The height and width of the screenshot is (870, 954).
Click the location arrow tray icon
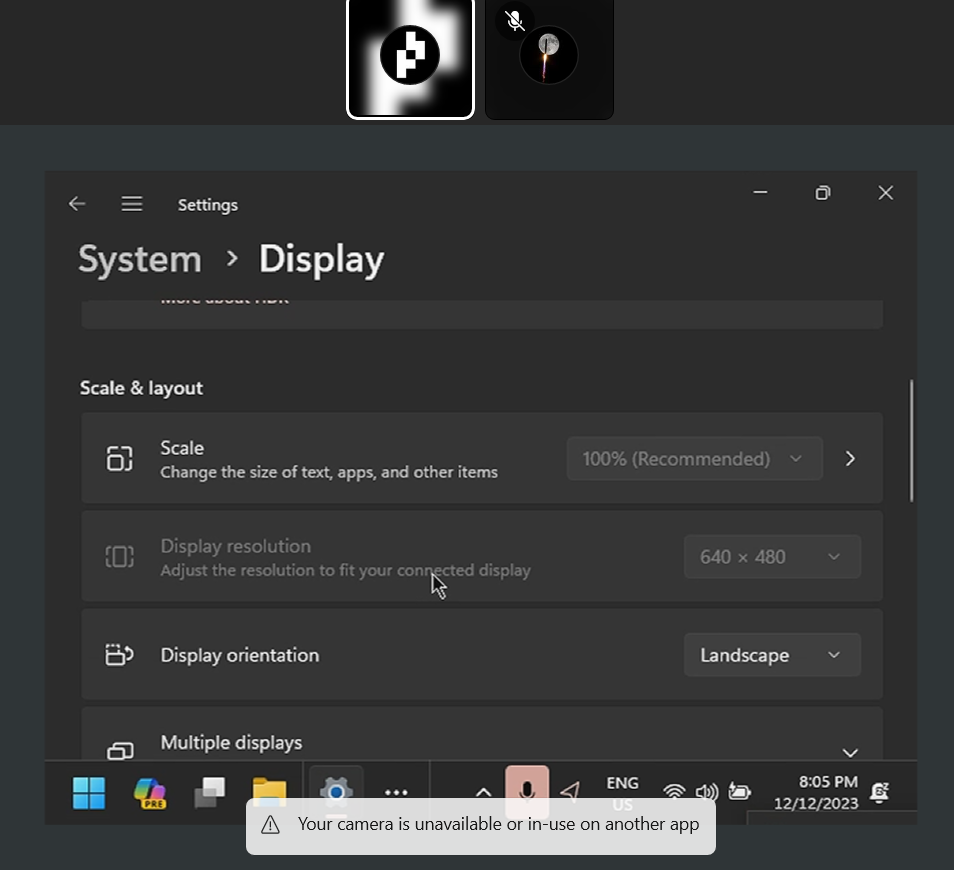click(570, 792)
